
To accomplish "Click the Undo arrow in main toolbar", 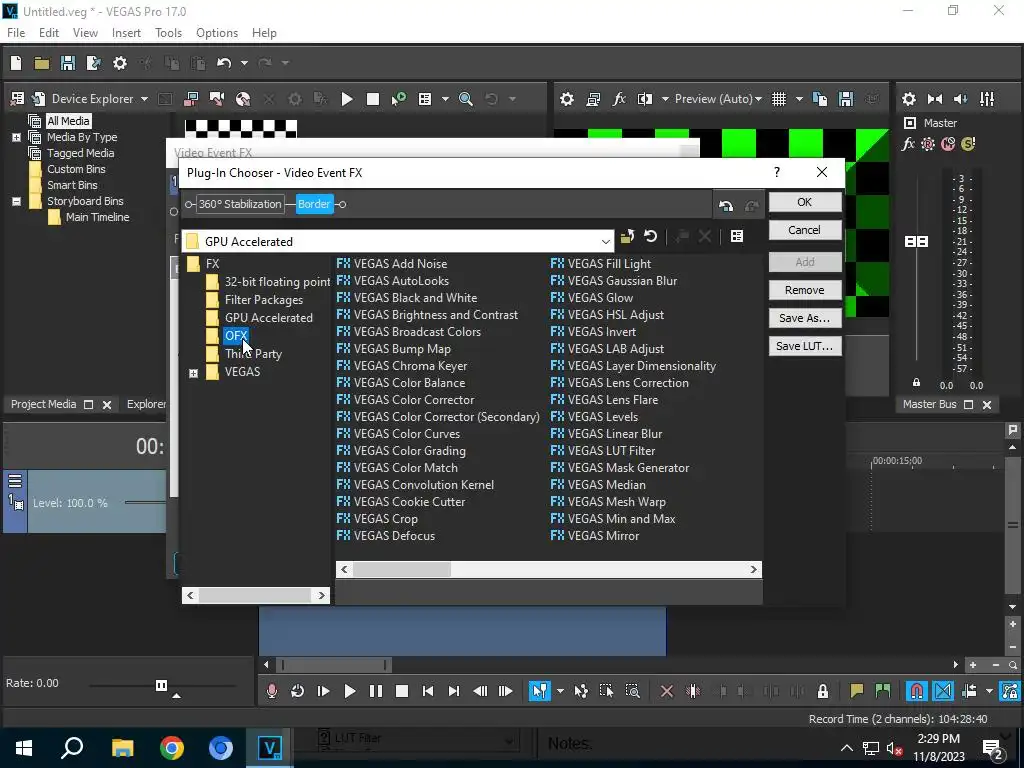I will pos(224,63).
